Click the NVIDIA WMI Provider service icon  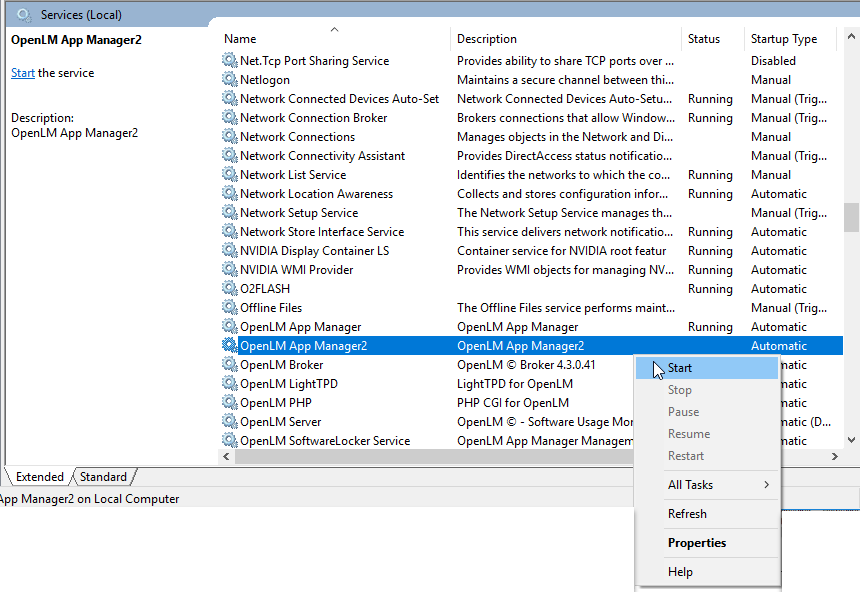click(230, 269)
